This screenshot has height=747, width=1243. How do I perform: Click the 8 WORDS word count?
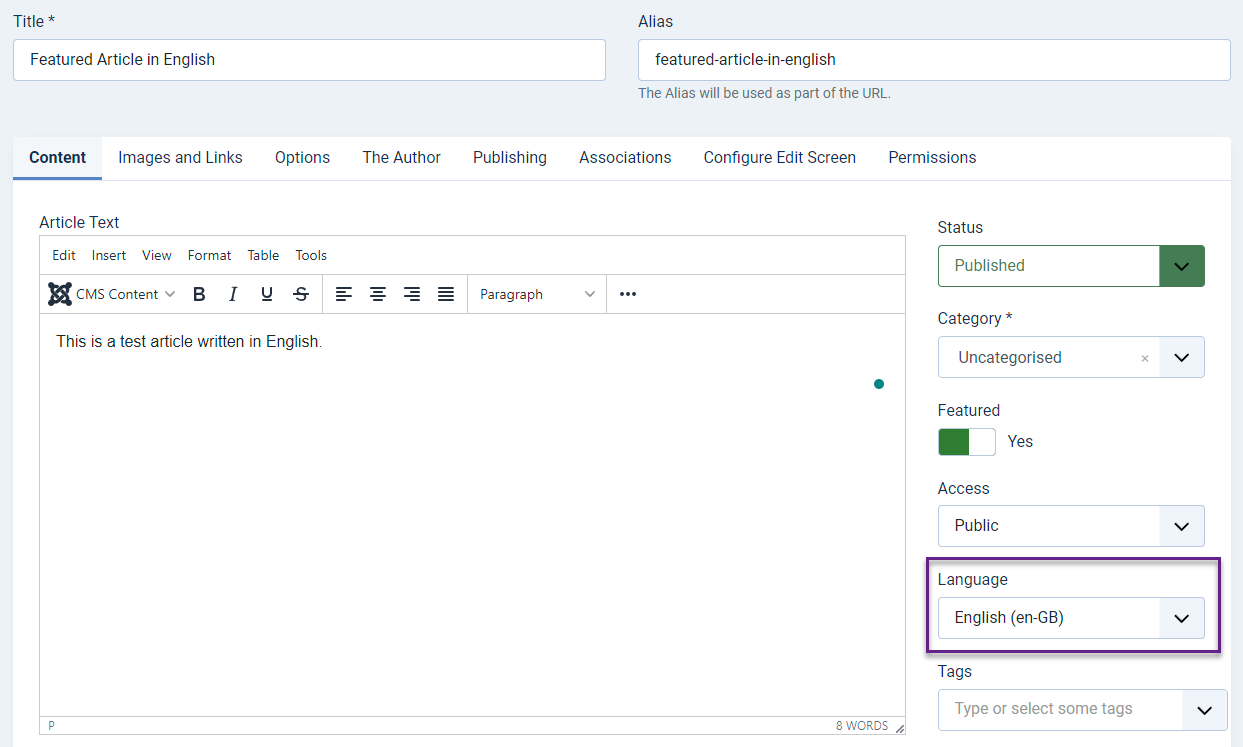click(x=862, y=726)
